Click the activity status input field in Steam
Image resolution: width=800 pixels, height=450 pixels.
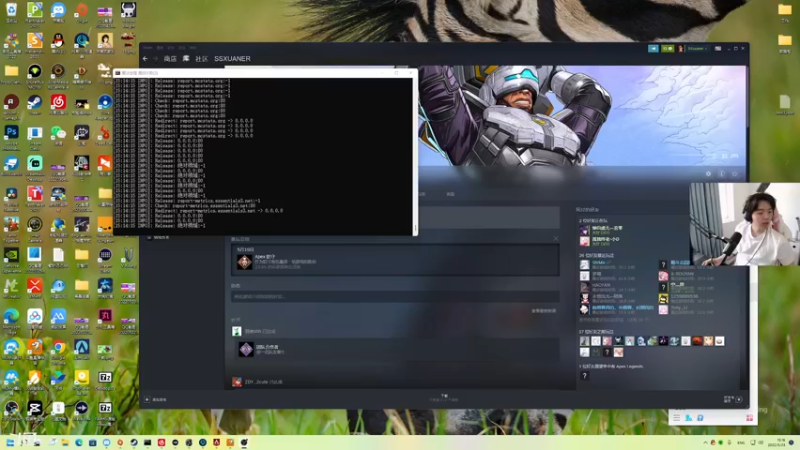tap(395, 296)
